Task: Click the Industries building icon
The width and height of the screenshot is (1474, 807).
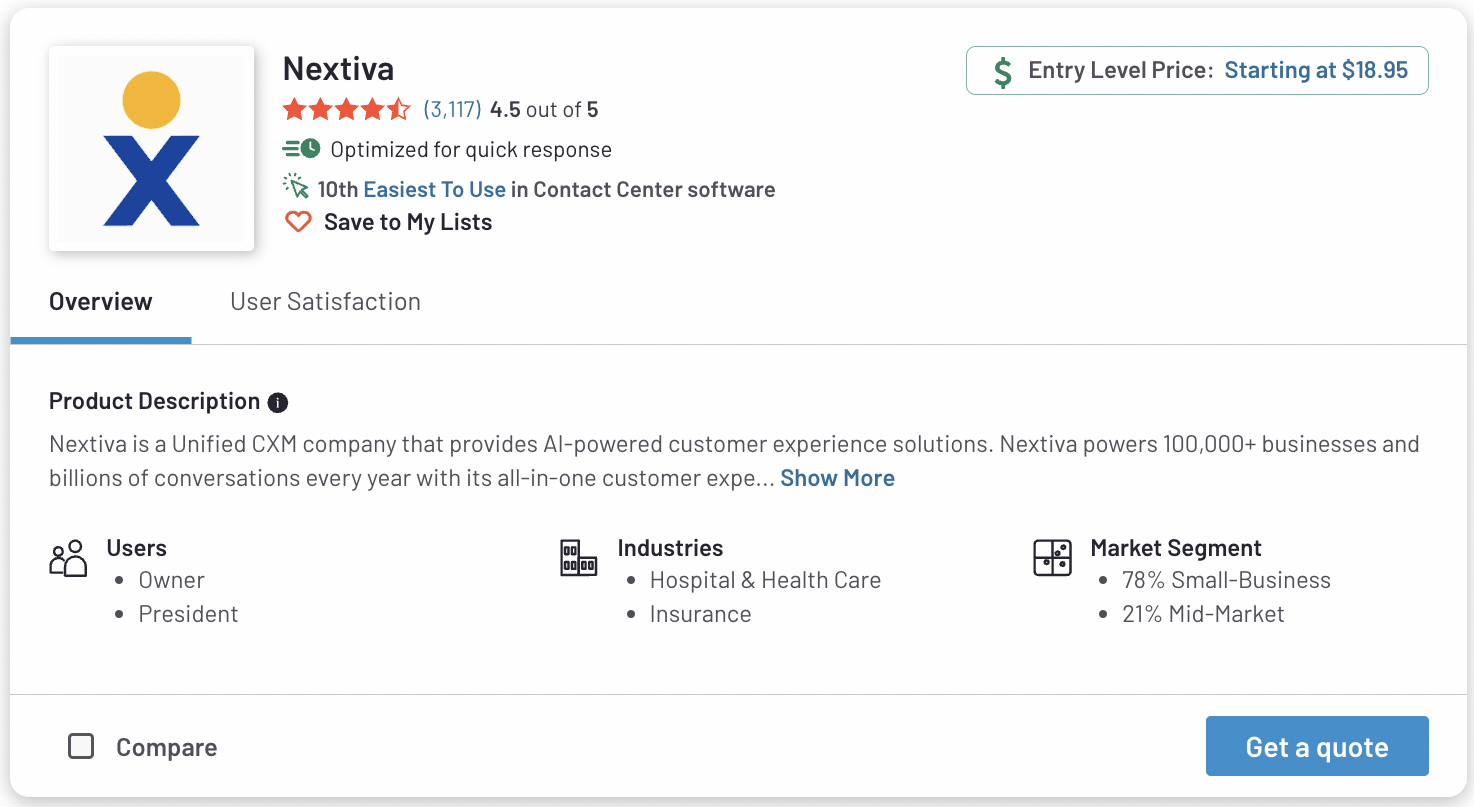Action: click(x=578, y=558)
